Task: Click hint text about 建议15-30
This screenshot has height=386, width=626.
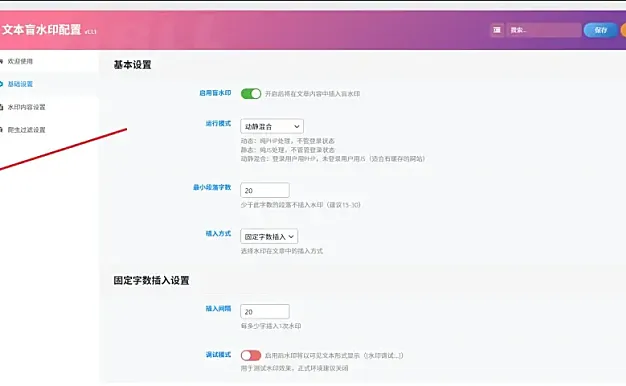Action: coord(300,205)
